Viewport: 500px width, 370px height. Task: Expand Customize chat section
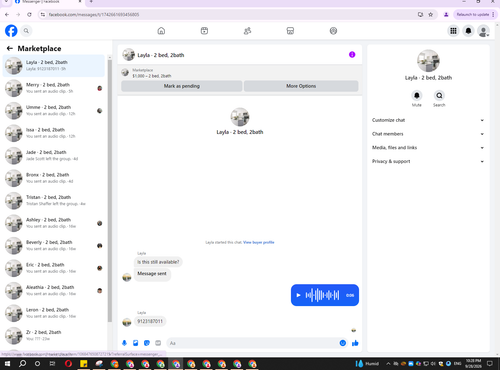(x=428, y=120)
